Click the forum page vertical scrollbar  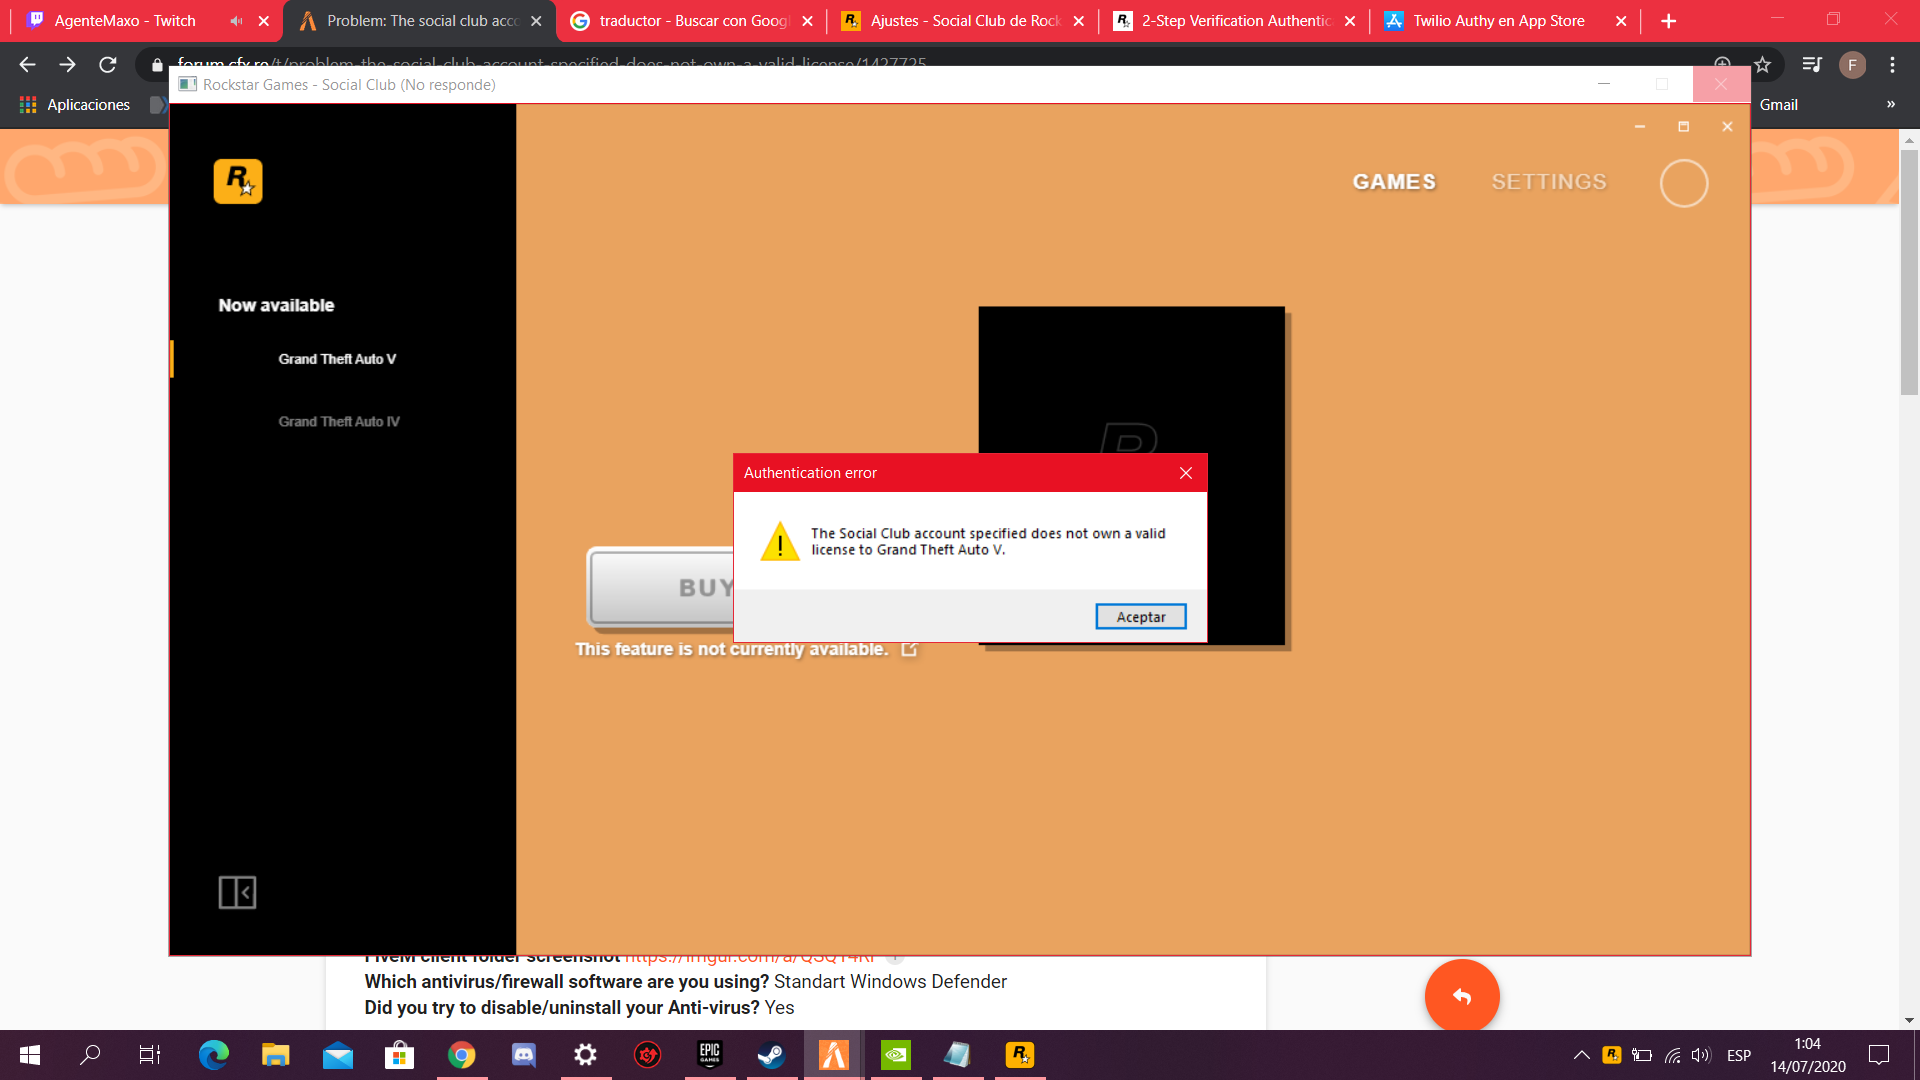[x=1909, y=272]
